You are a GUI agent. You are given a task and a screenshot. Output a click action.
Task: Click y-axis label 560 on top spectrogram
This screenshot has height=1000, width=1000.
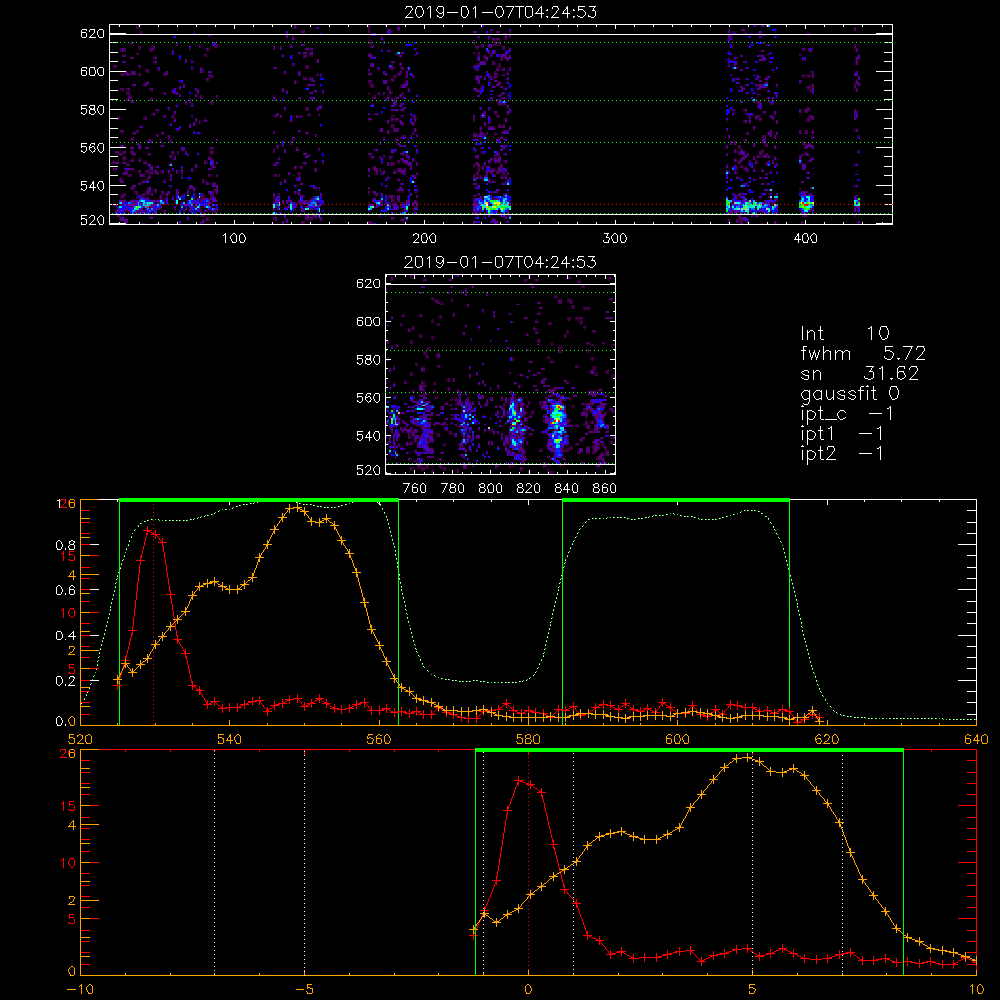tap(92, 147)
